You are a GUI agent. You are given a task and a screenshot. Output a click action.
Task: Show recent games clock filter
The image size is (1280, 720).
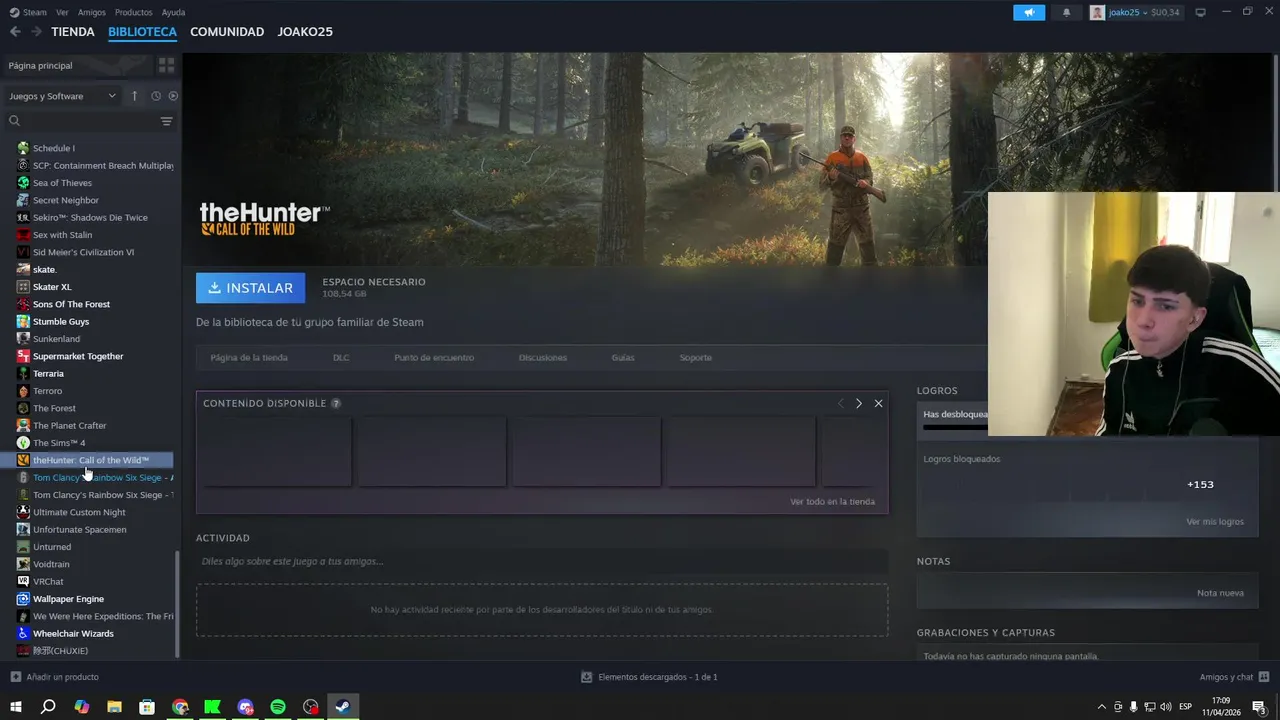[156, 96]
